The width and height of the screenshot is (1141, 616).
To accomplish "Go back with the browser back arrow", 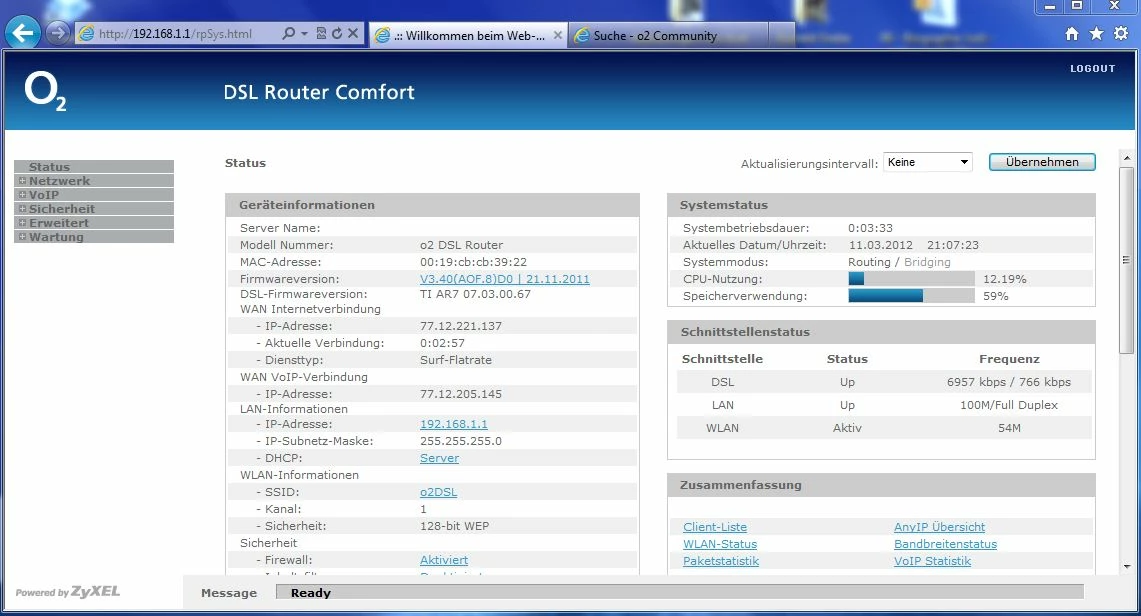I will 23,33.
